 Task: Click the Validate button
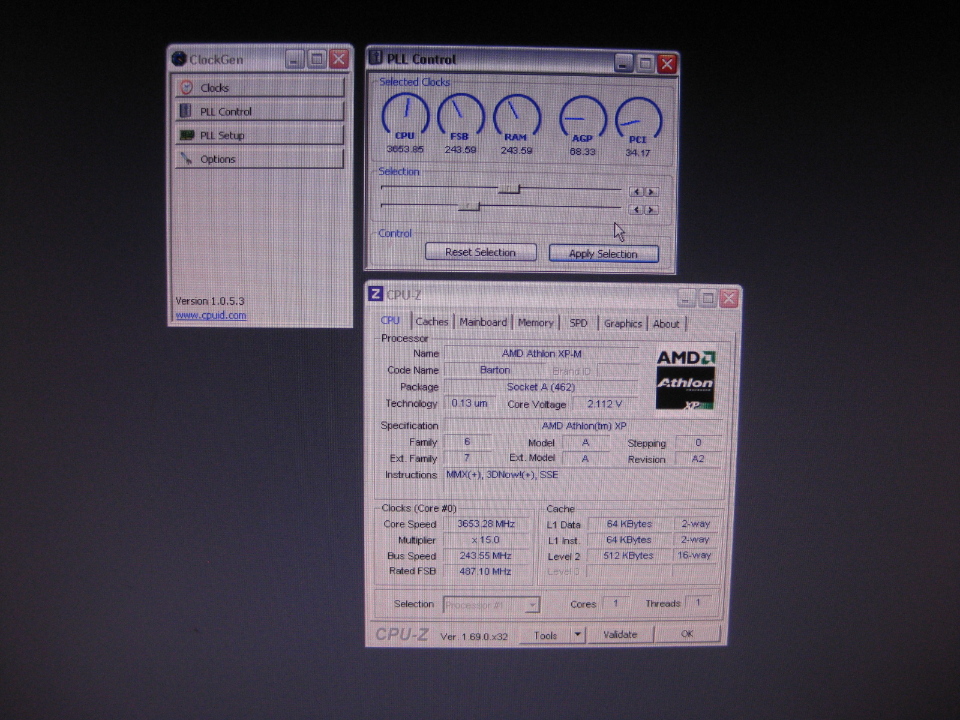pos(620,635)
